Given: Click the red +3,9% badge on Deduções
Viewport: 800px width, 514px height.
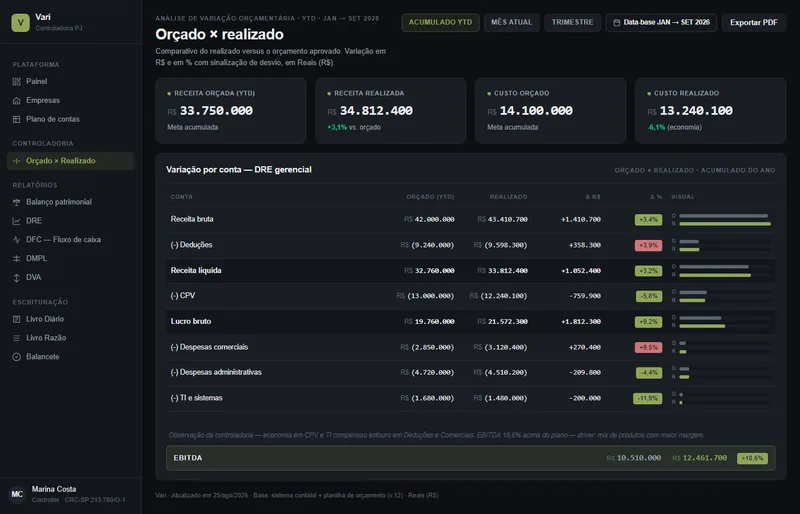Looking at the screenshot, I should 648,245.
